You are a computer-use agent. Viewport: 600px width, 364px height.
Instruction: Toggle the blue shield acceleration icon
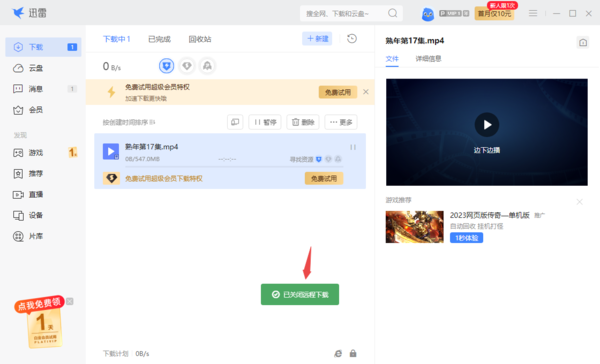click(166, 66)
